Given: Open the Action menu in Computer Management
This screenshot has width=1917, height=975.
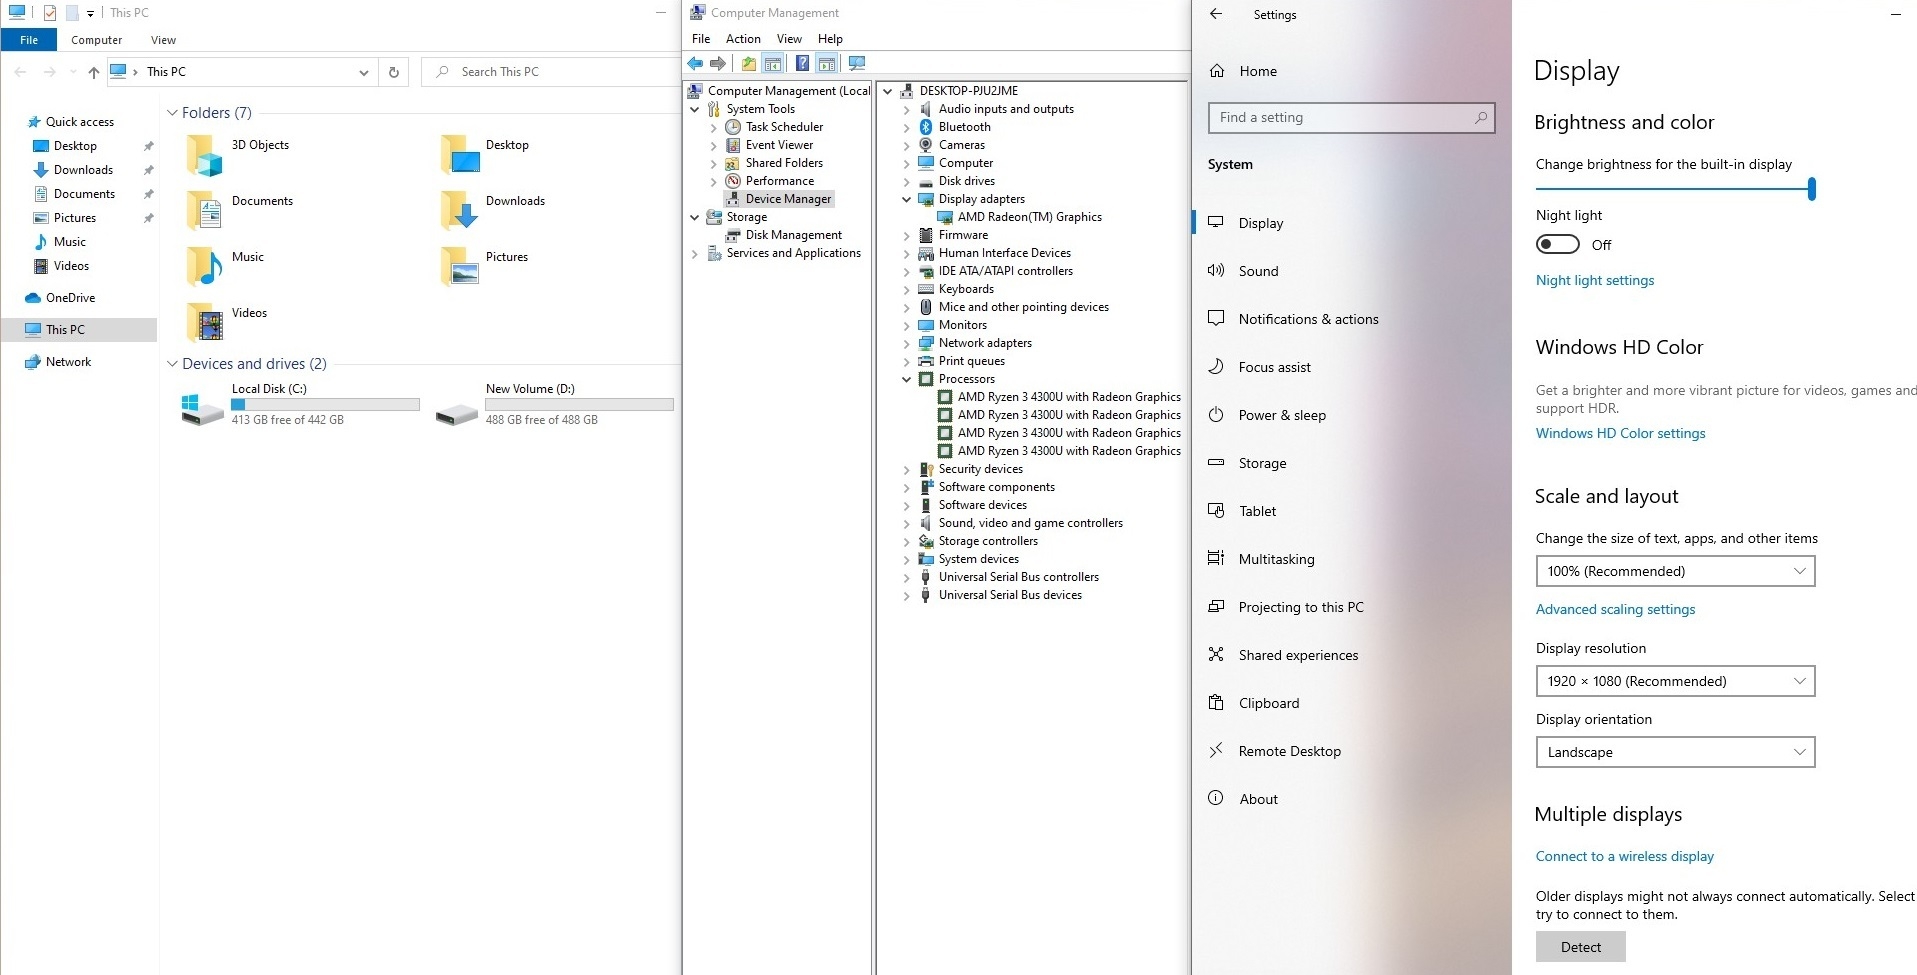Looking at the screenshot, I should pos(743,39).
